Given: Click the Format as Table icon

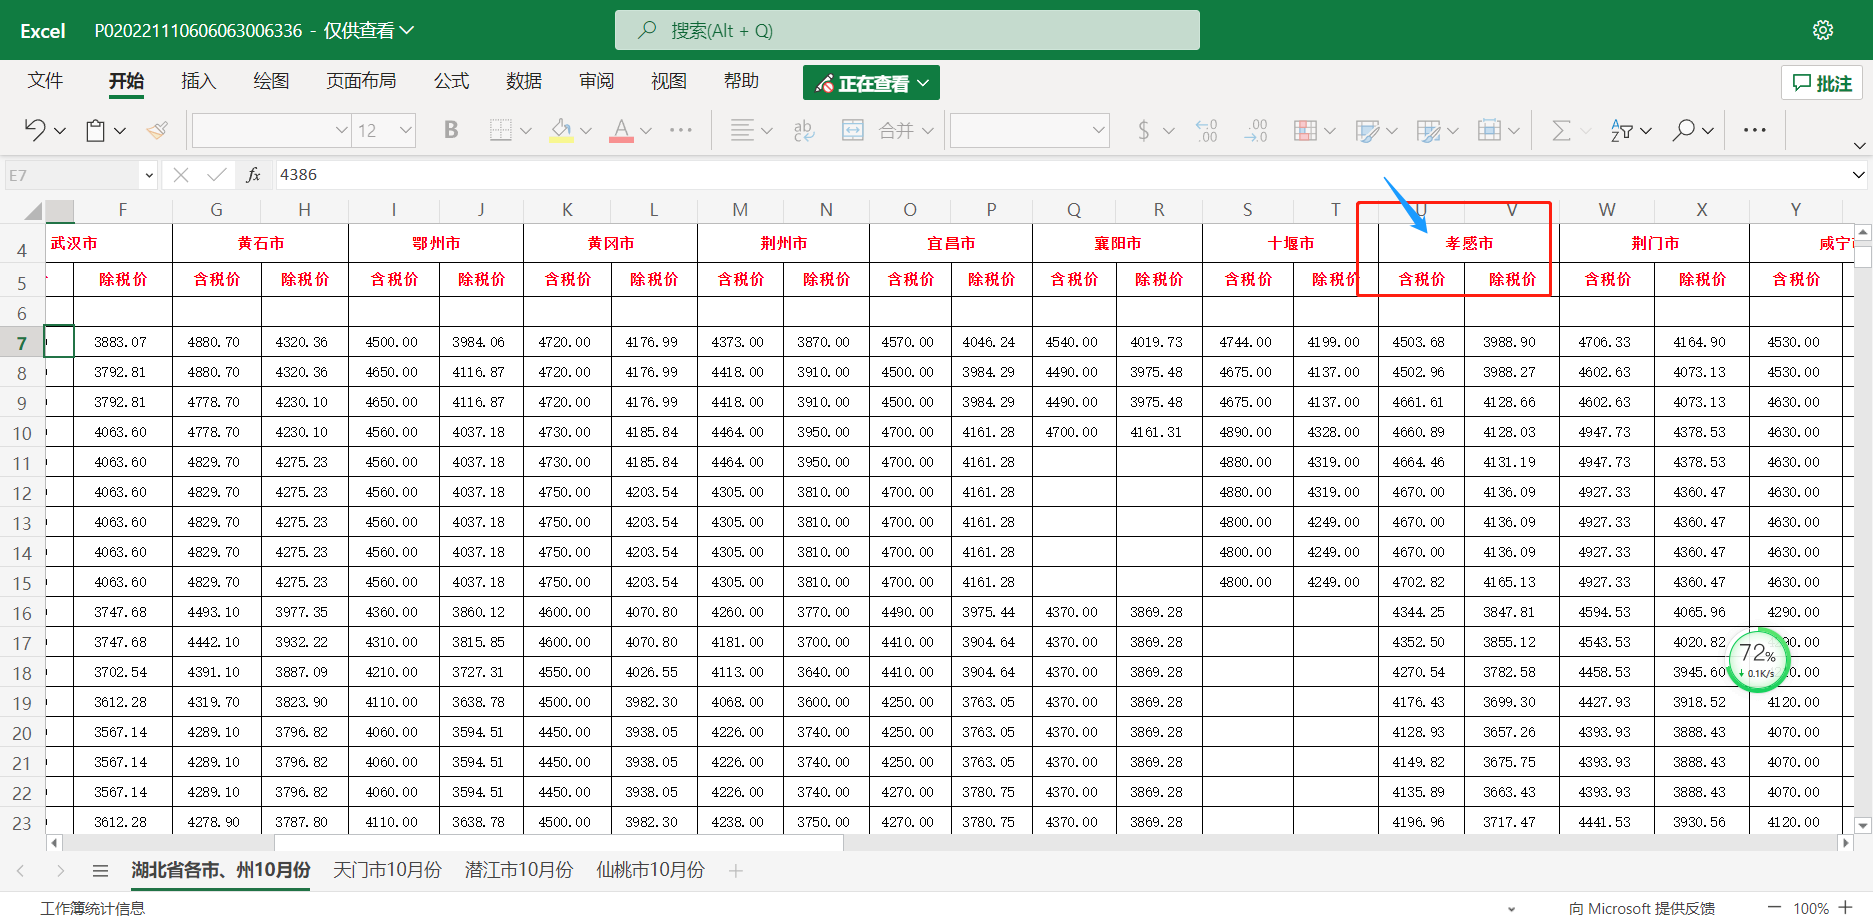Looking at the screenshot, I should click(1429, 130).
